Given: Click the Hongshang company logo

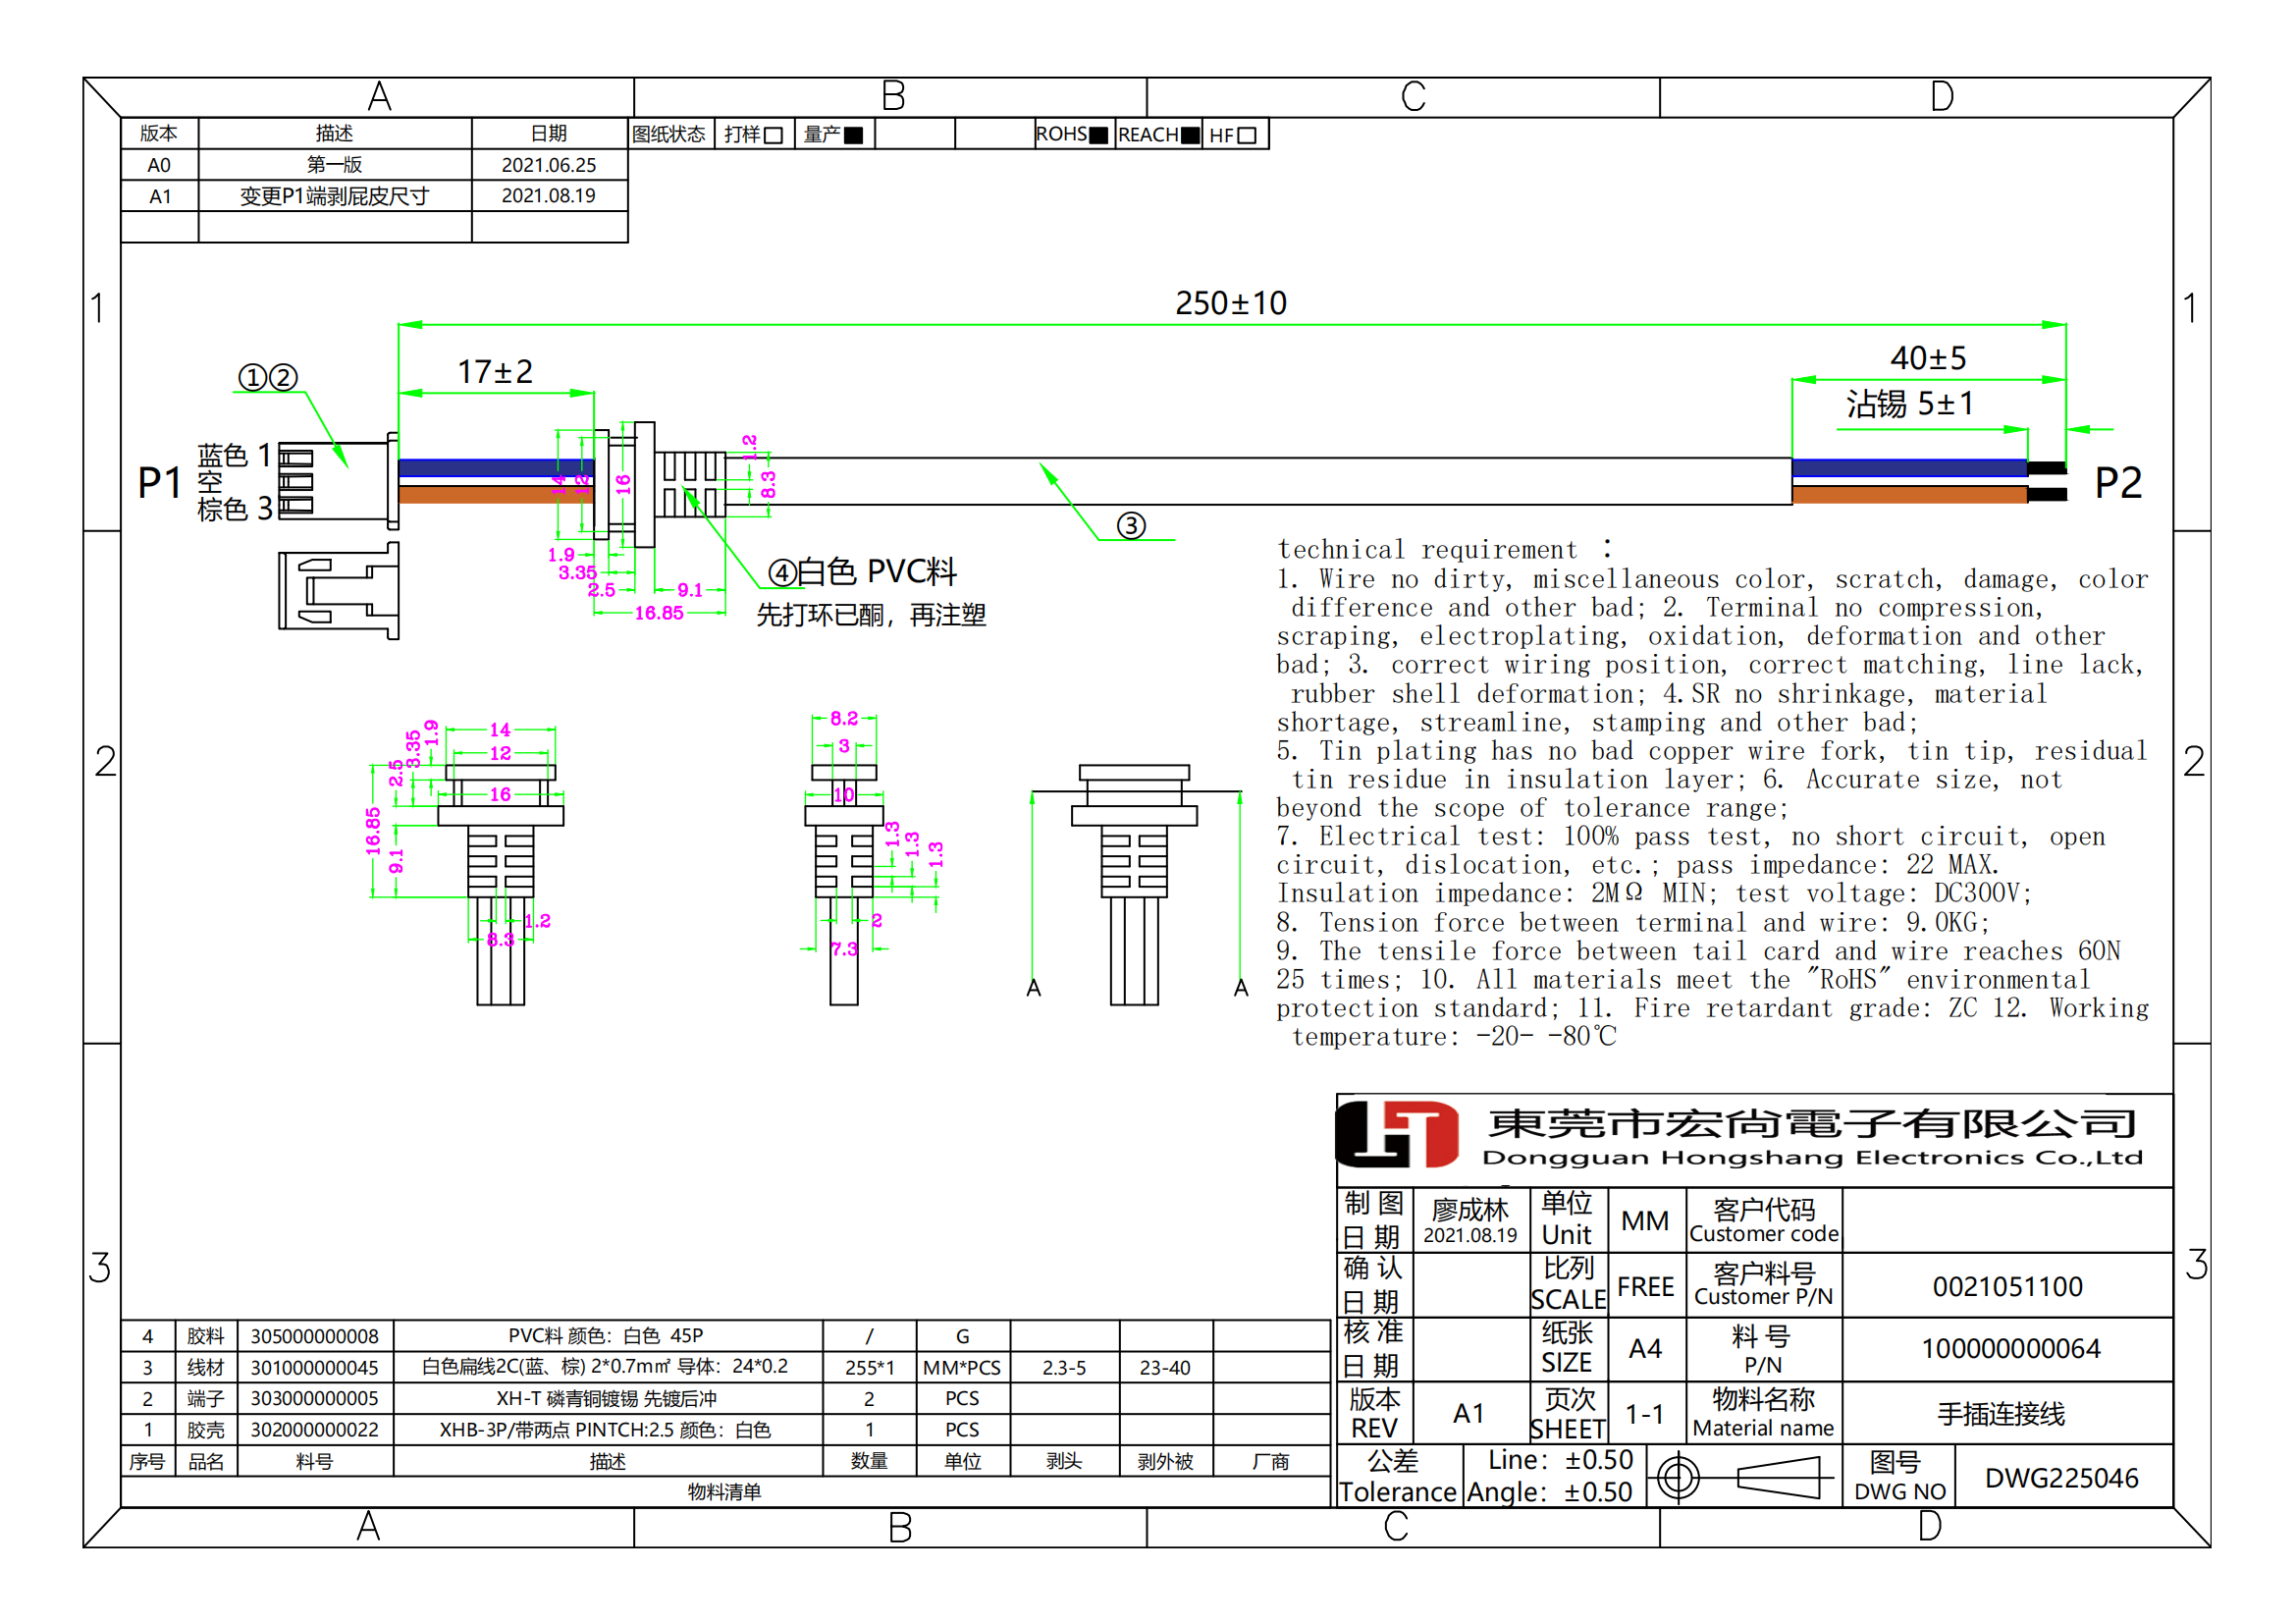Looking at the screenshot, I should point(1398,1135).
